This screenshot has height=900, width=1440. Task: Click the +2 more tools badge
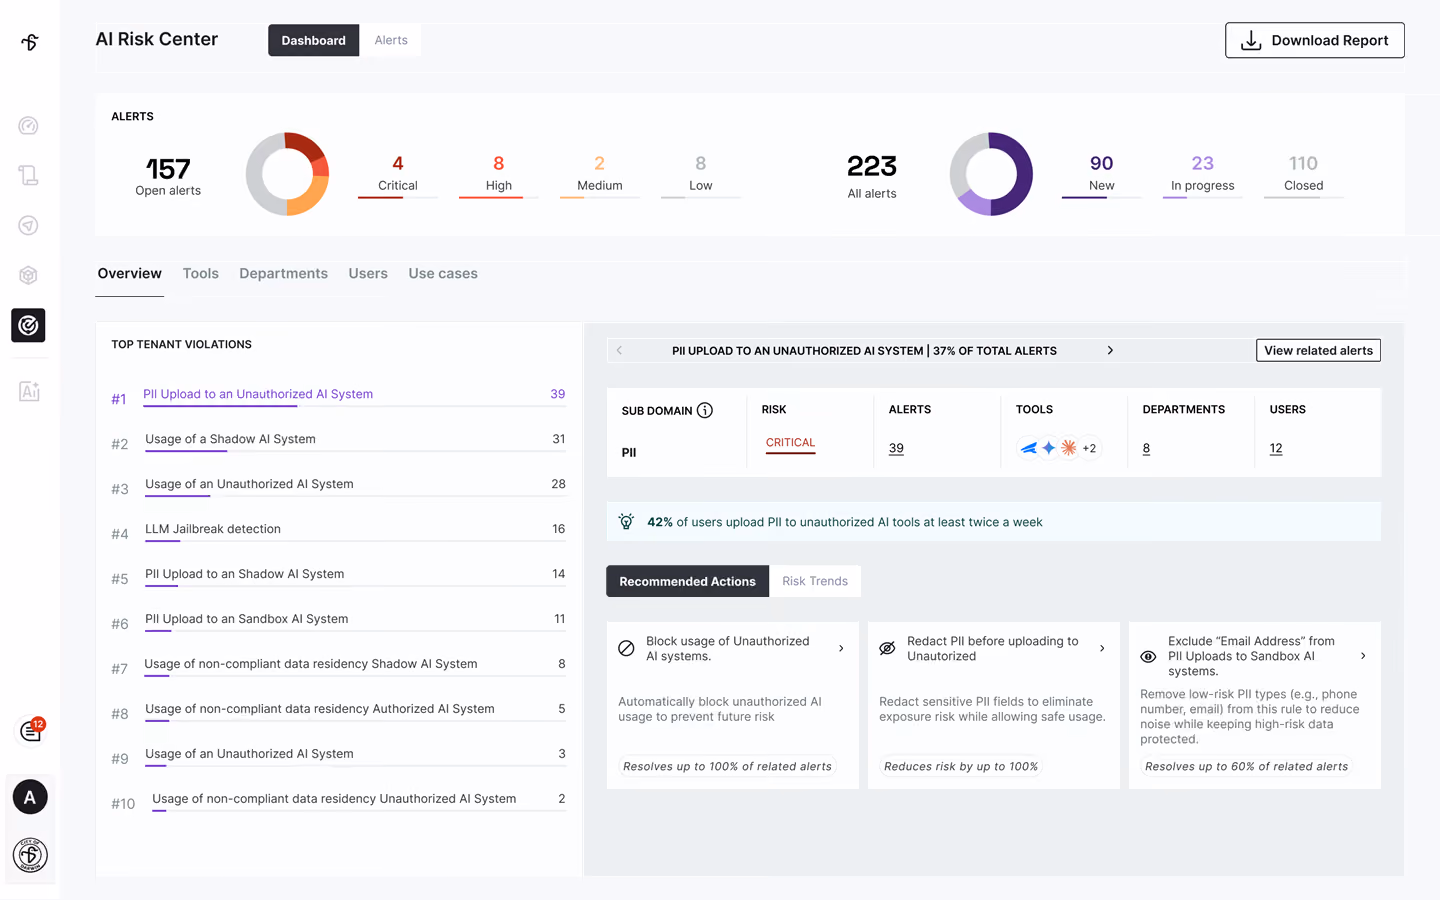1089,448
